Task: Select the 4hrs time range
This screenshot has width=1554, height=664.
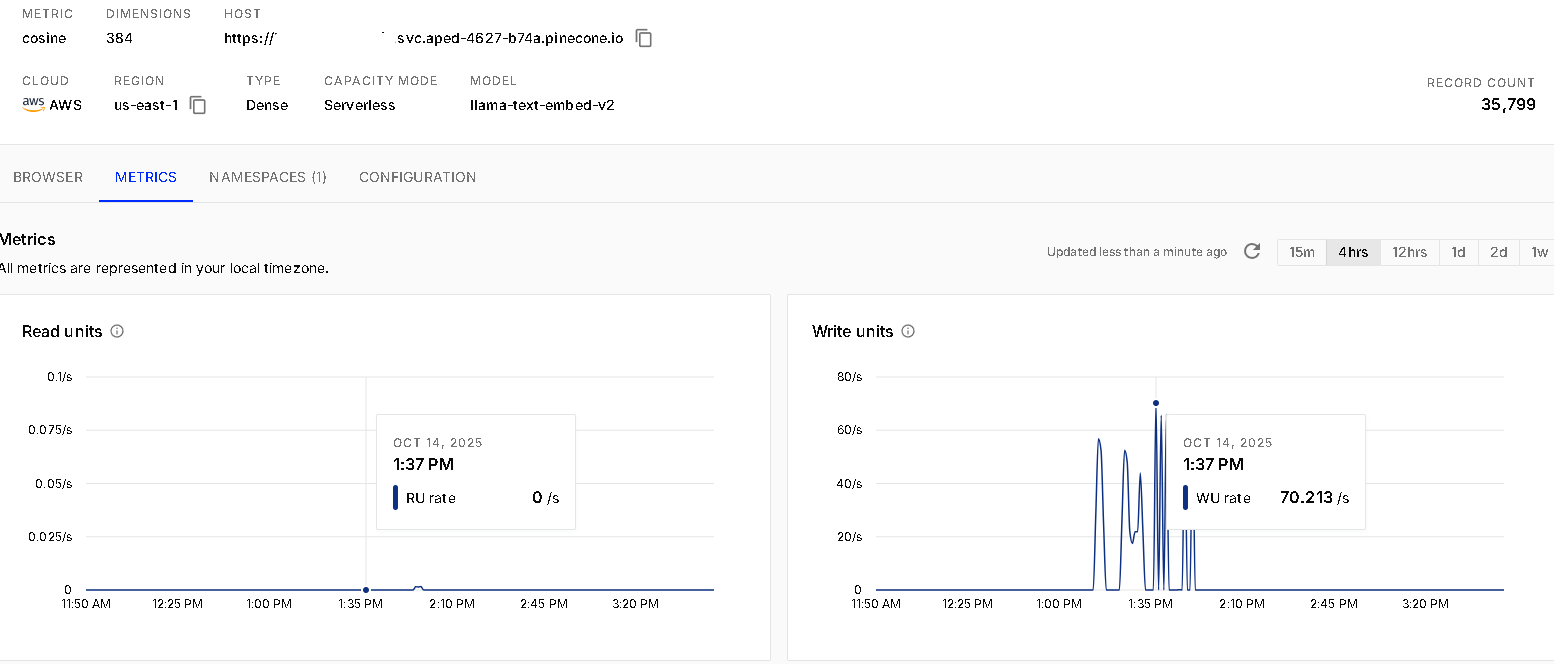Action: tap(1353, 252)
